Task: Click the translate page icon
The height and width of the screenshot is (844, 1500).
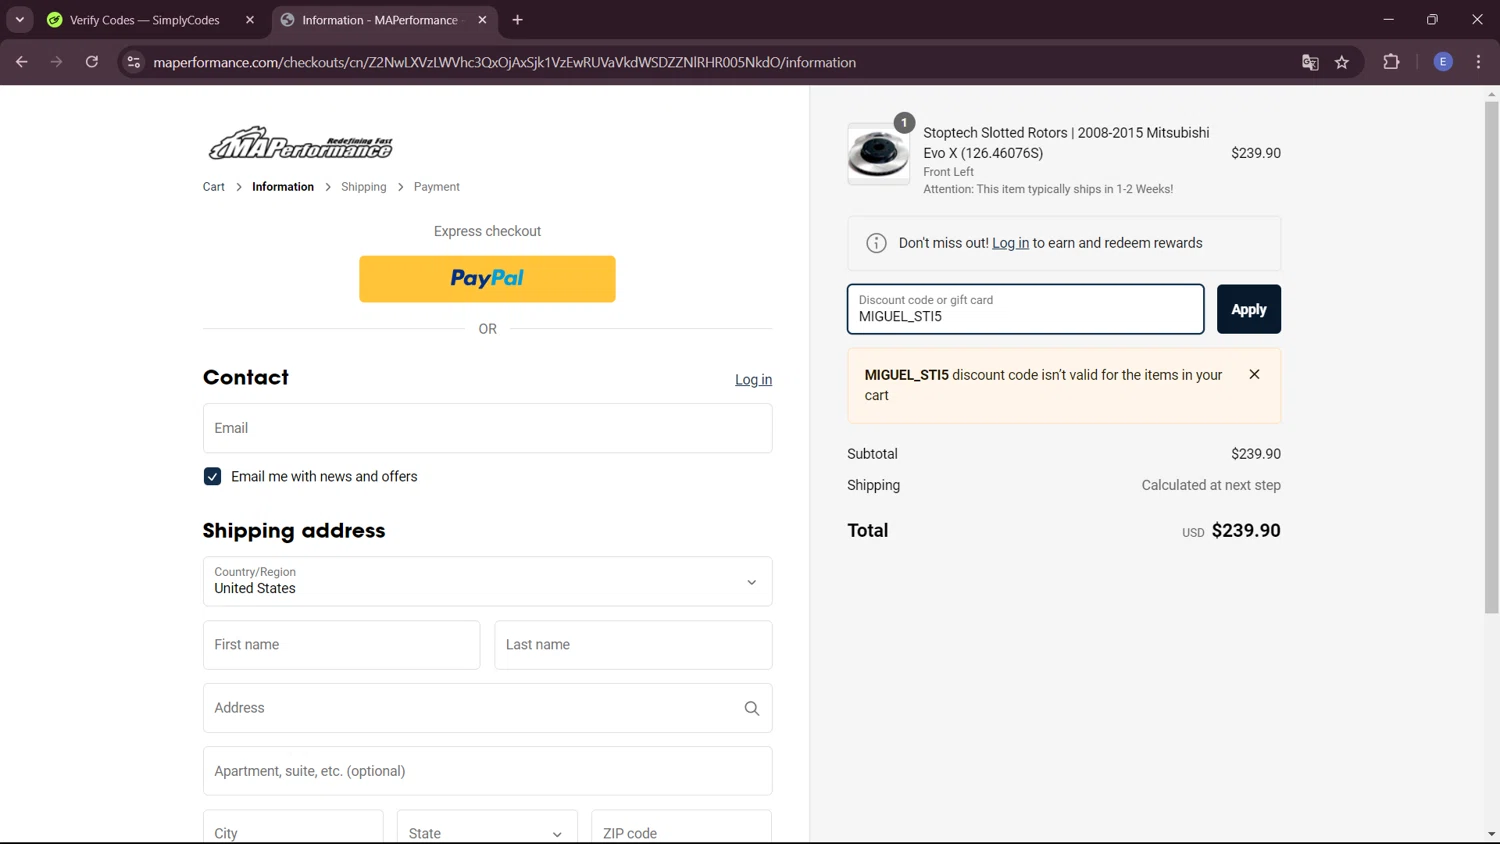Action: coord(1310,62)
